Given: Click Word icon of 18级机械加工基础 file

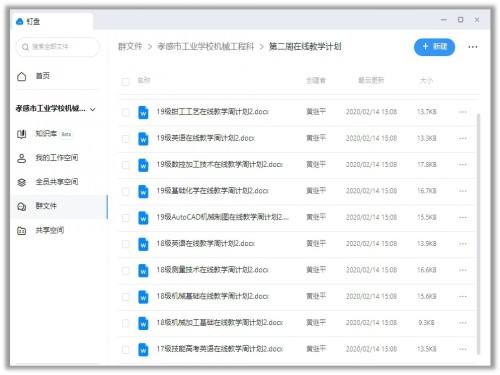Looking at the screenshot, I should tap(143, 323).
